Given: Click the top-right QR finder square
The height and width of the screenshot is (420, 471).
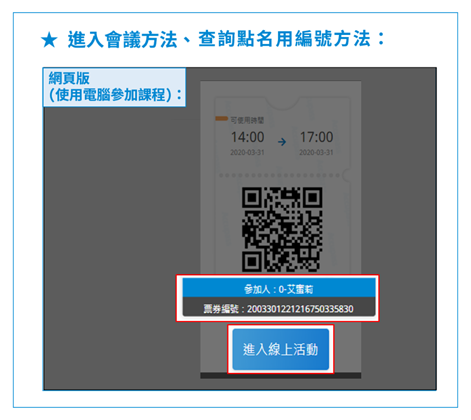Looking at the screenshot, I should point(312,197).
